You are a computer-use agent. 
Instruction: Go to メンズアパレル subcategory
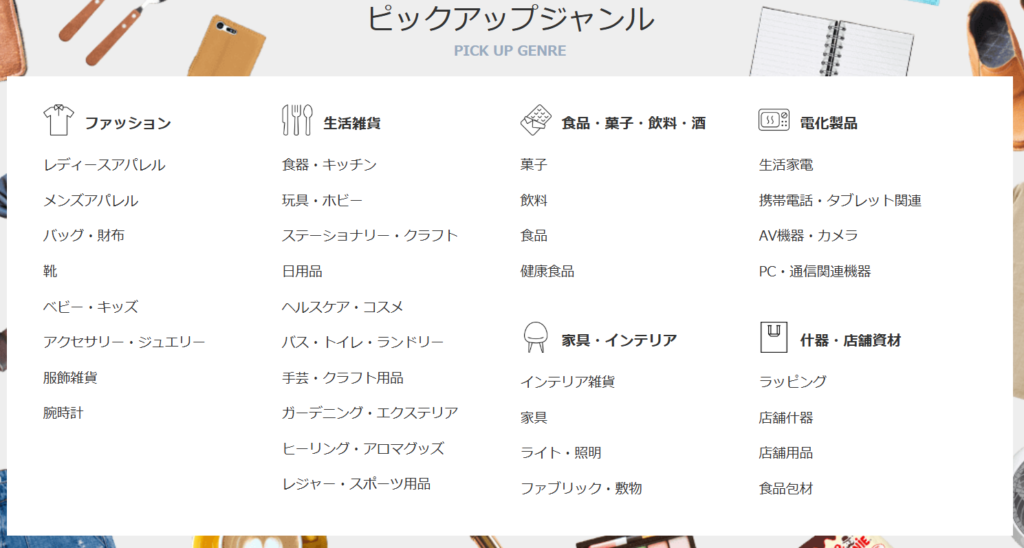coord(91,201)
